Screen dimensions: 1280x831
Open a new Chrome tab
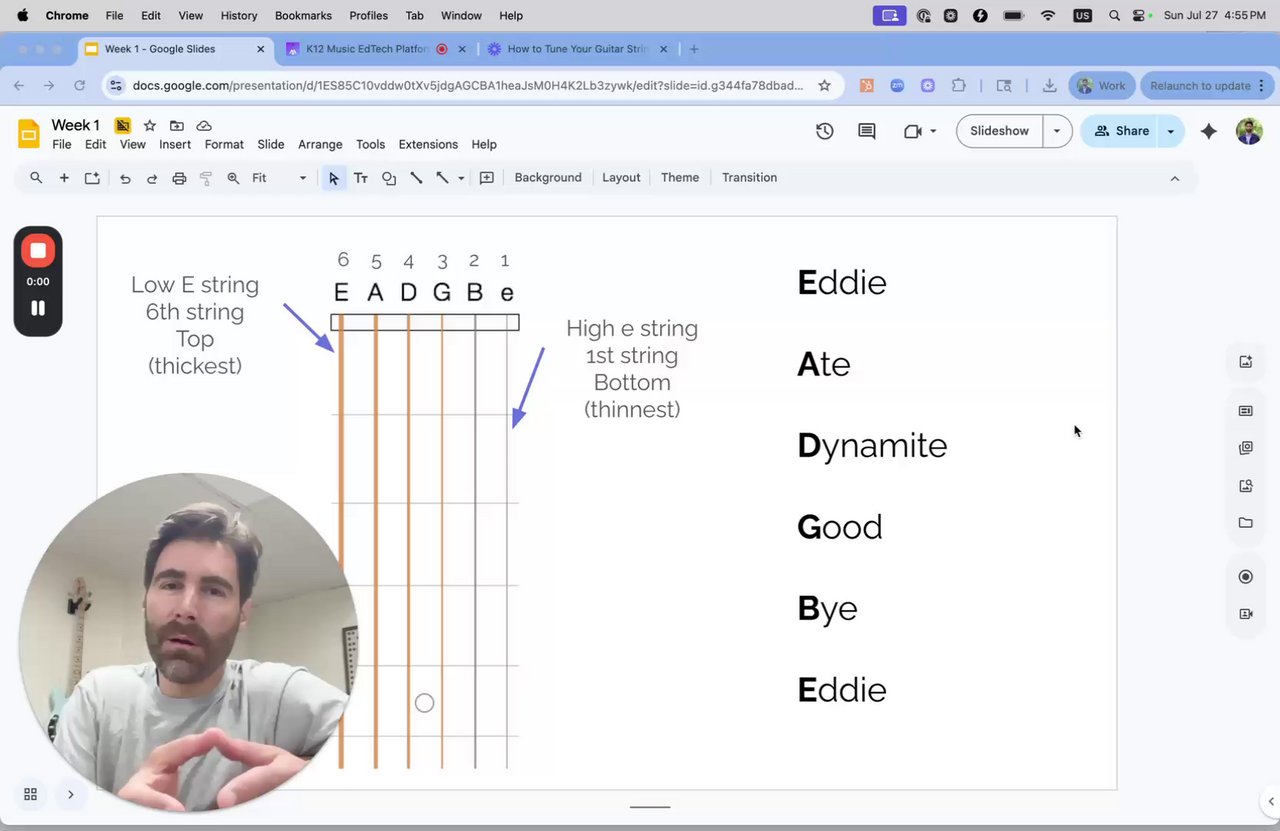click(x=694, y=49)
